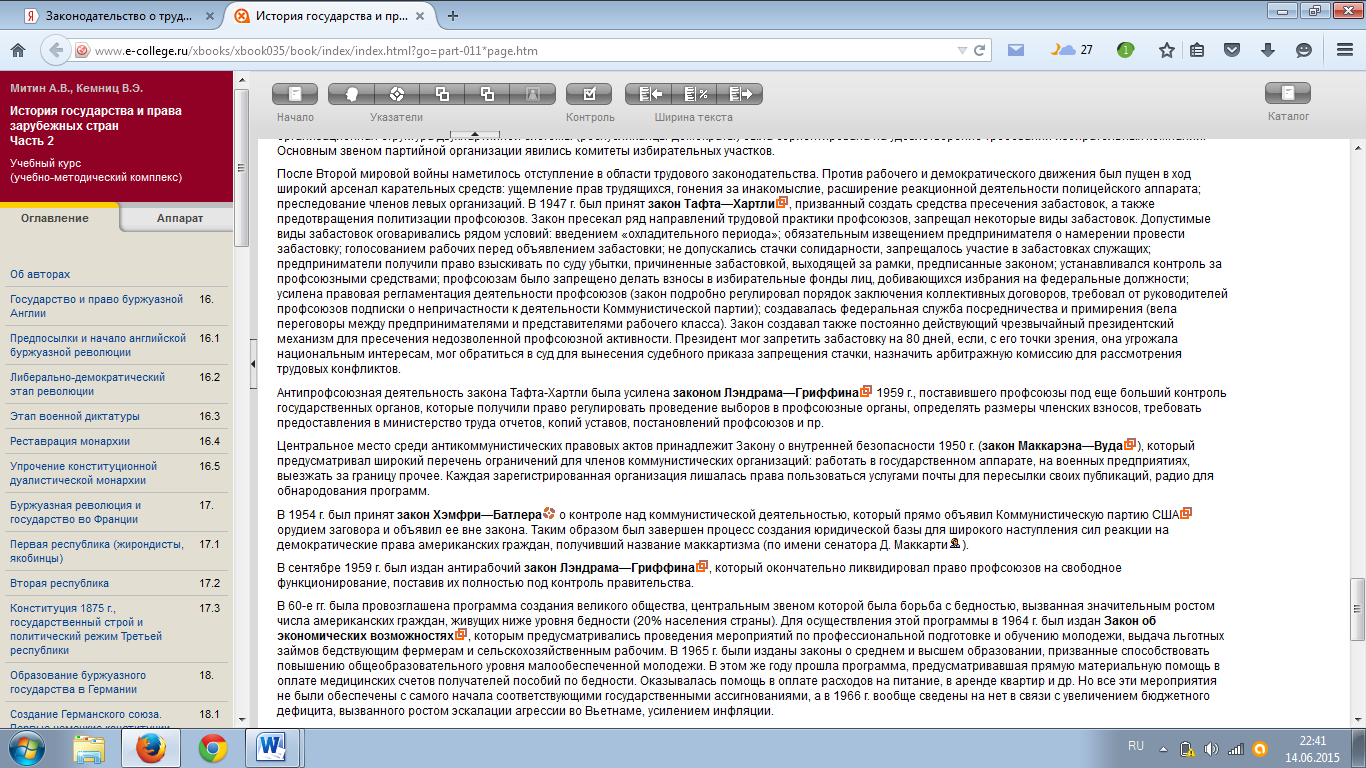Open Либерально-демократический этап революции section
This screenshot has height=768, width=1366.
[87, 383]
